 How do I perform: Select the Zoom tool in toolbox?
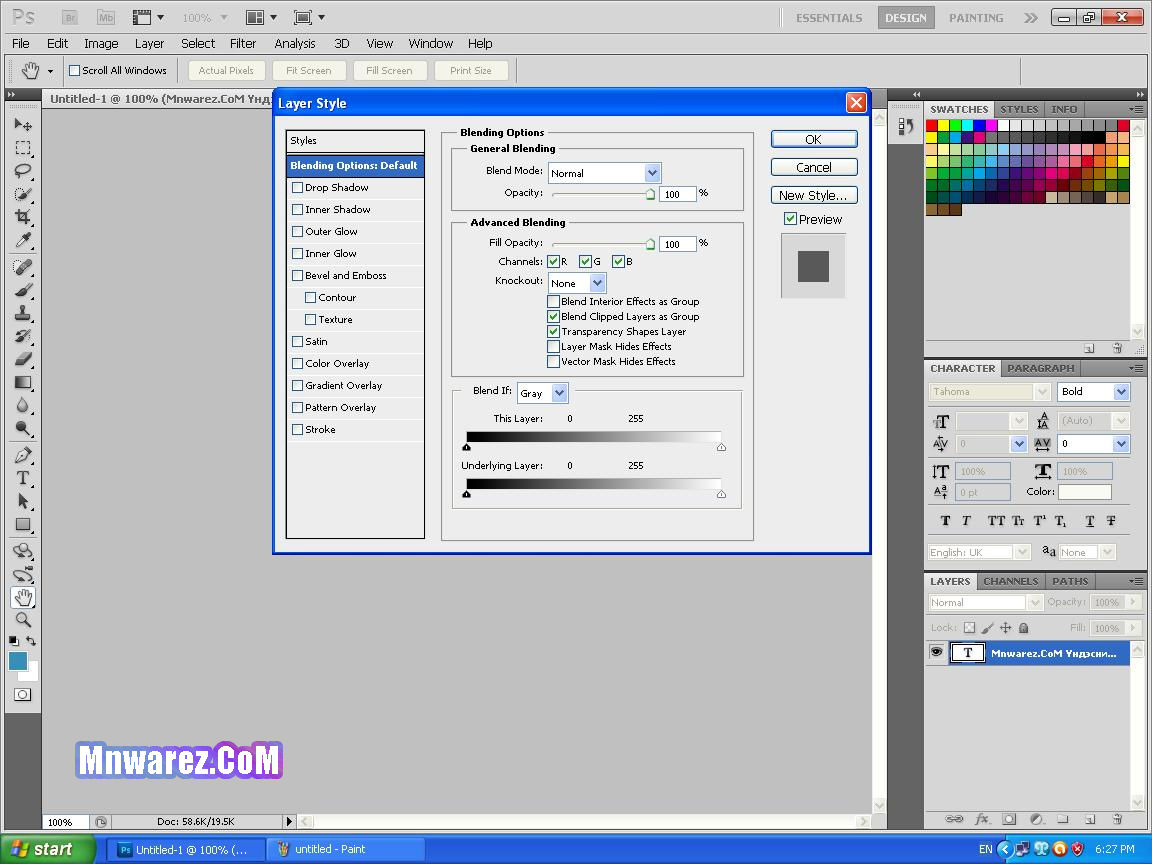pos(23,619)
